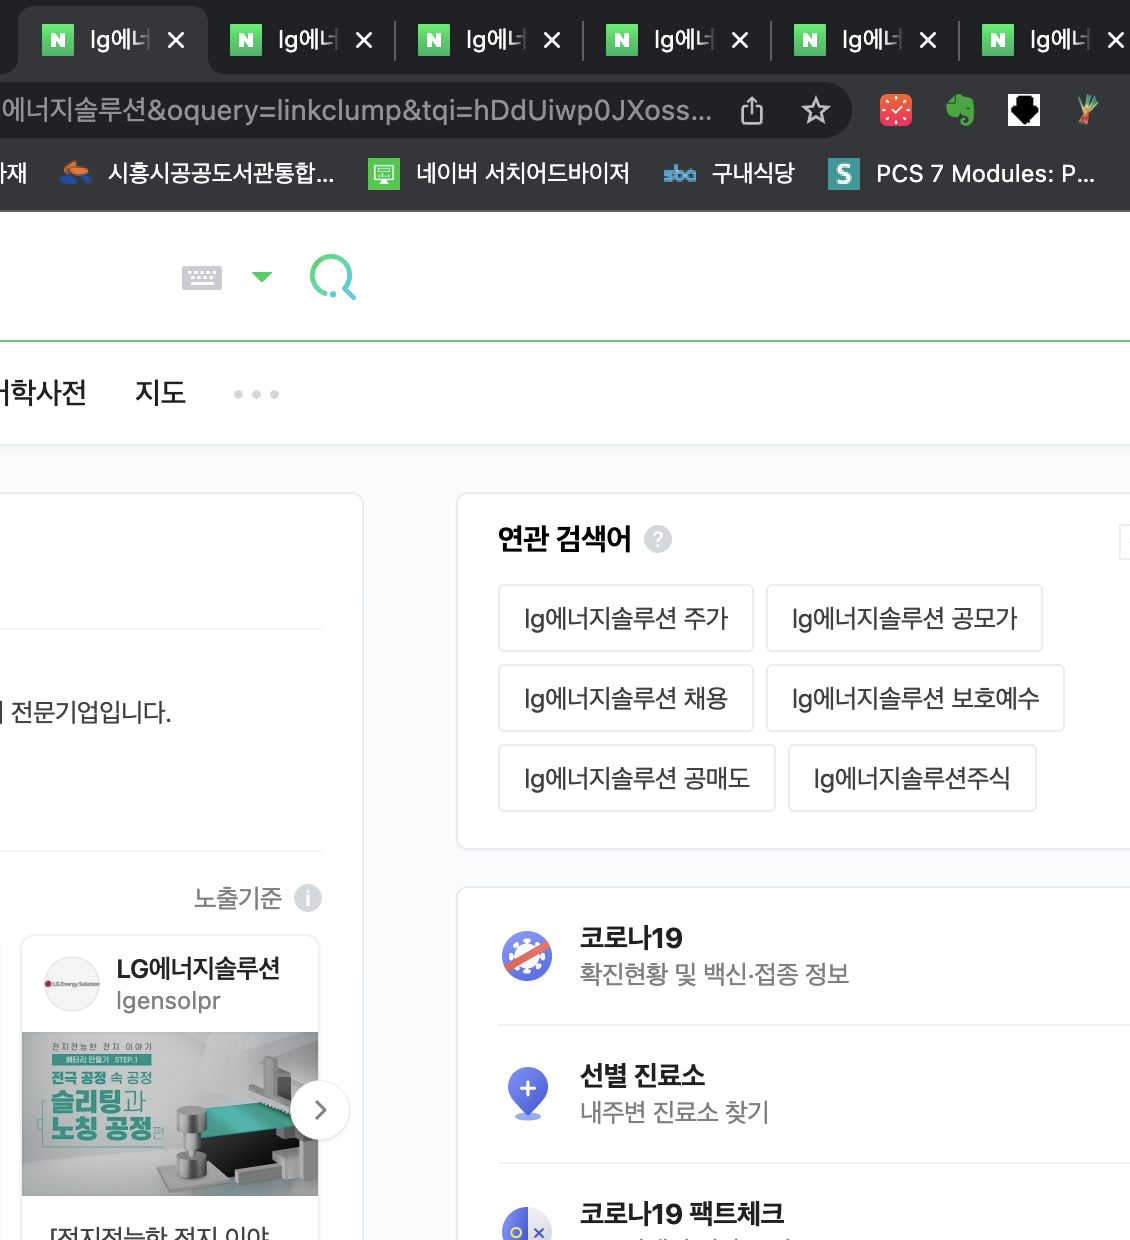This screenshot has height=1240, width=1130.
Task: Click the lgensolpr account name
Action: (x=168, y=1001)
